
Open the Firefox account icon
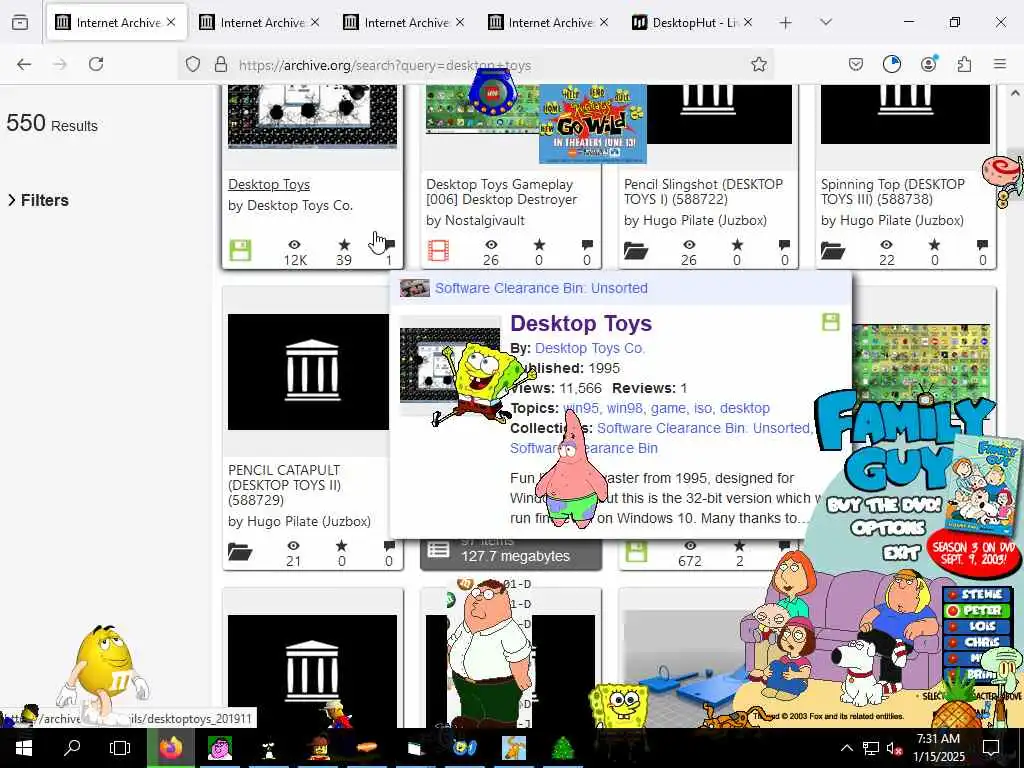pyautogui.click(x=929, y=63)
